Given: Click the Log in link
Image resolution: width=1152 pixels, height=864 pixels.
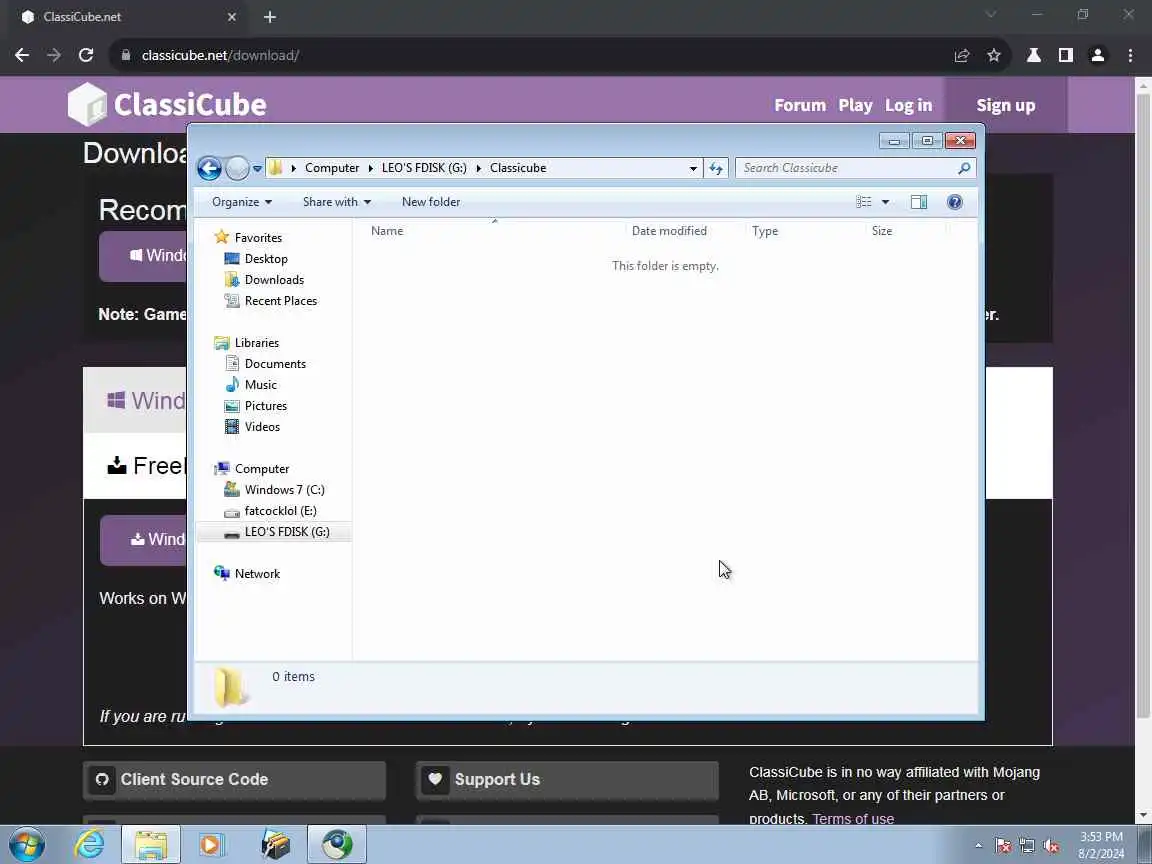Looking at the screenshot, I should point(908,105).
